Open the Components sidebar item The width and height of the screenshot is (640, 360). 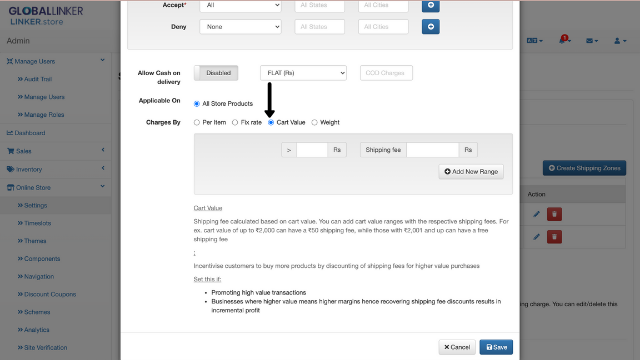[39, 259]
